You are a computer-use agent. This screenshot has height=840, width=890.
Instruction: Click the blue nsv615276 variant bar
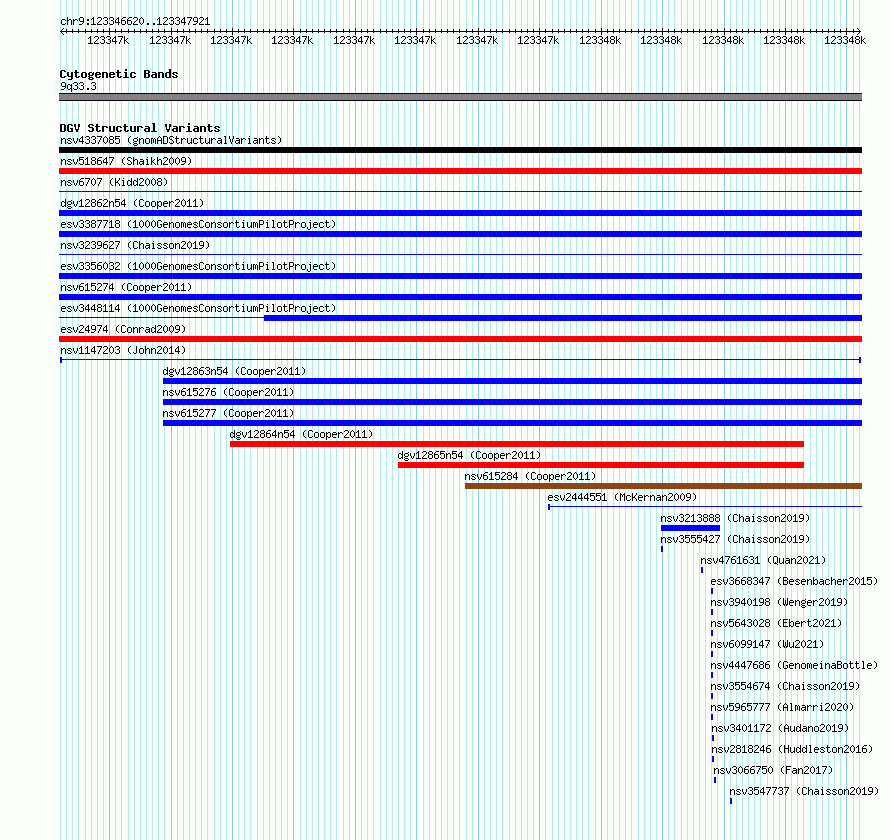[513, 402]
